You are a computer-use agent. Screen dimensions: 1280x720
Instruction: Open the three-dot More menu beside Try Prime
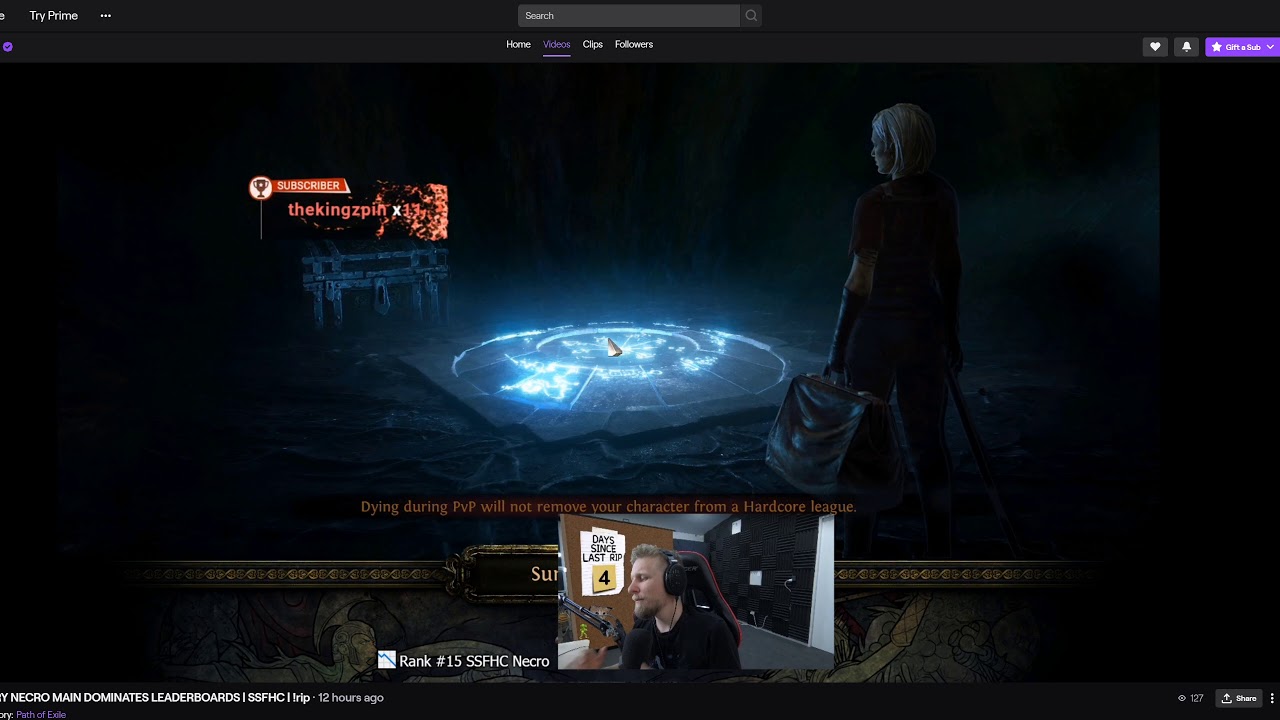pos(106,16)
